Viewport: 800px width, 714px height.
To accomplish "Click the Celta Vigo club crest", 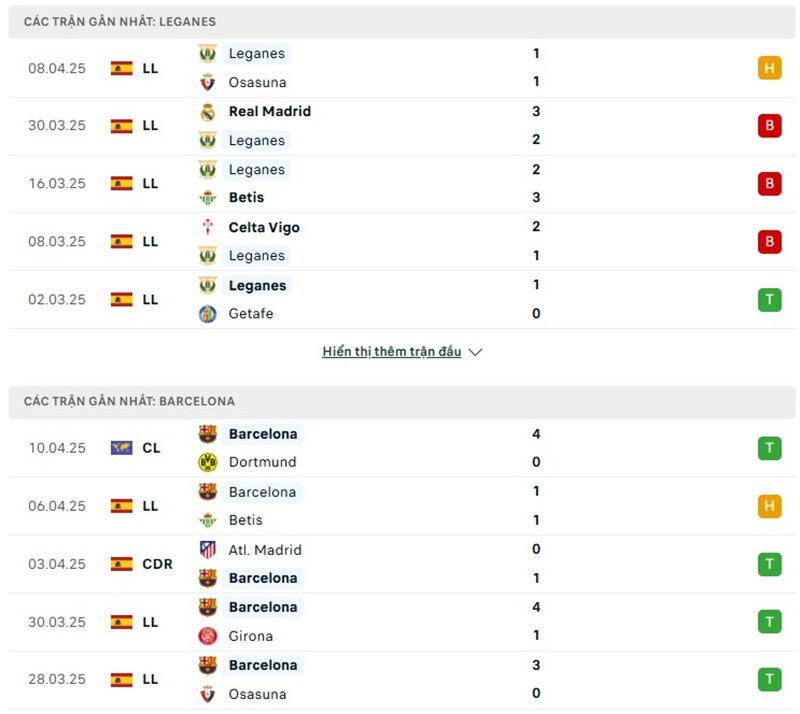I will [207, 227].
